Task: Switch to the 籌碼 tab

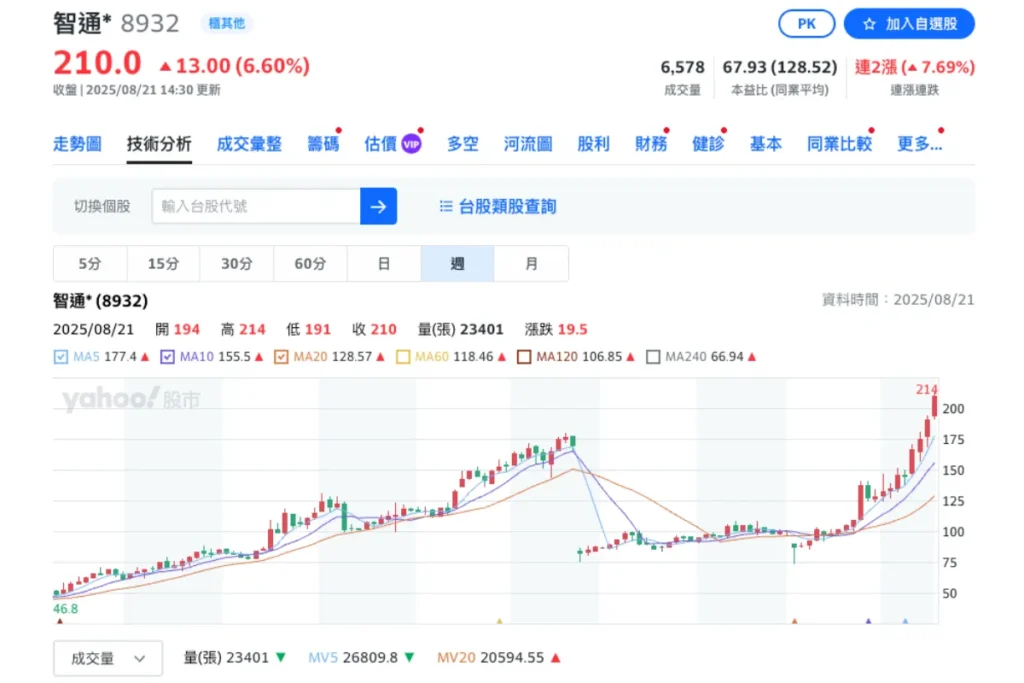Action: (x=323, y=144)
